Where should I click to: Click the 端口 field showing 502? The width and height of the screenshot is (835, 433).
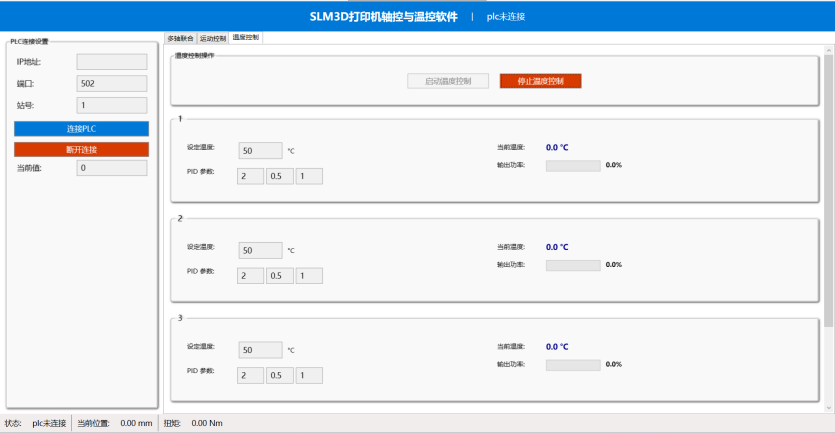click(x=112, y=84)
